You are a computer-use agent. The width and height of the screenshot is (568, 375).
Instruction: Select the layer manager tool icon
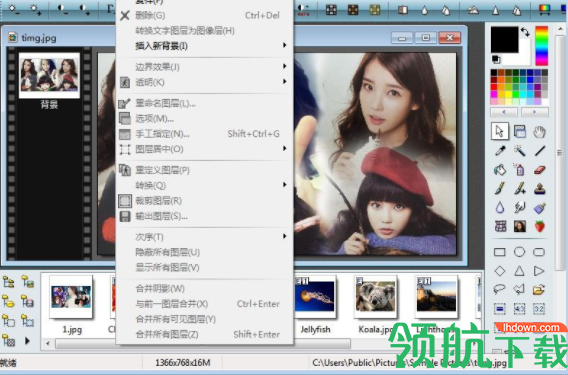(x=519, y=131)
